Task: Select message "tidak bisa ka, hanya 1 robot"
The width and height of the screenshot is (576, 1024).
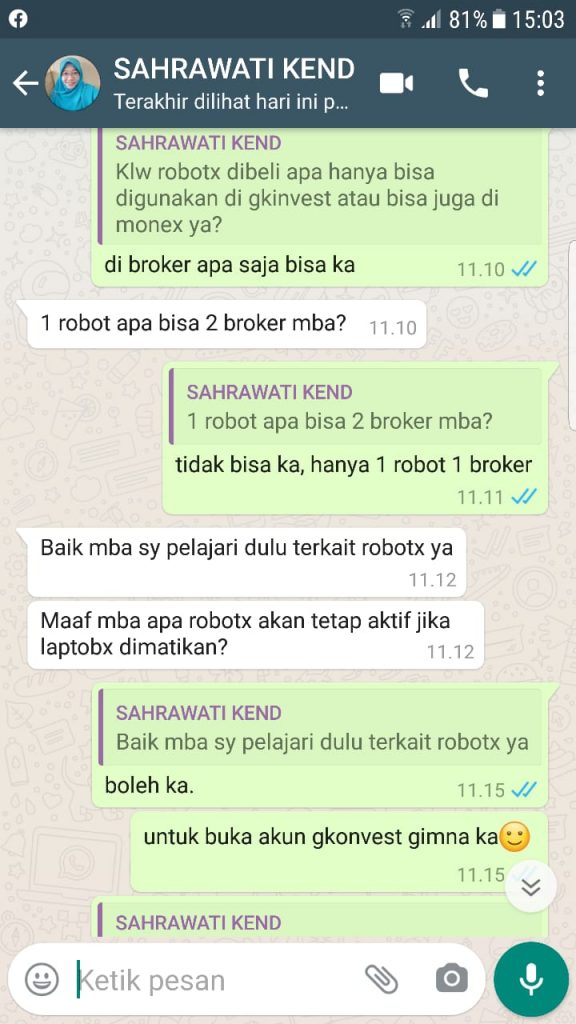Action: coord(355,466)
